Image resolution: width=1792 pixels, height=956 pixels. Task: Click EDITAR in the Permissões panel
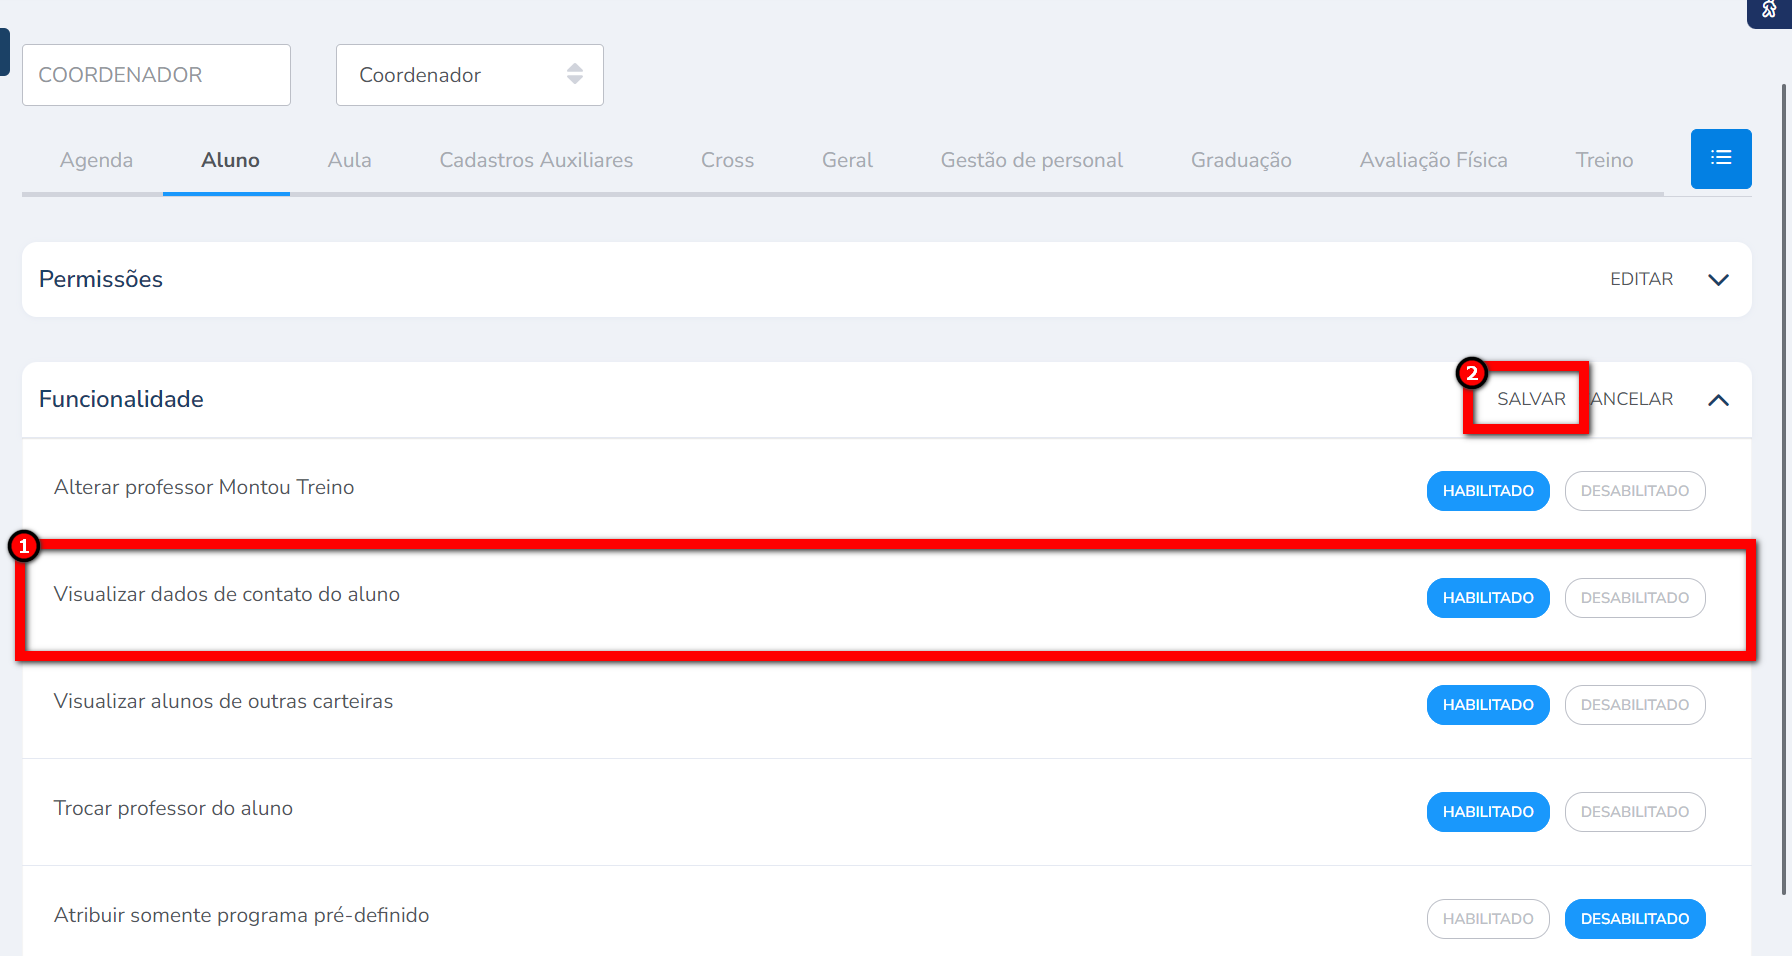[x=1641, y=279]
